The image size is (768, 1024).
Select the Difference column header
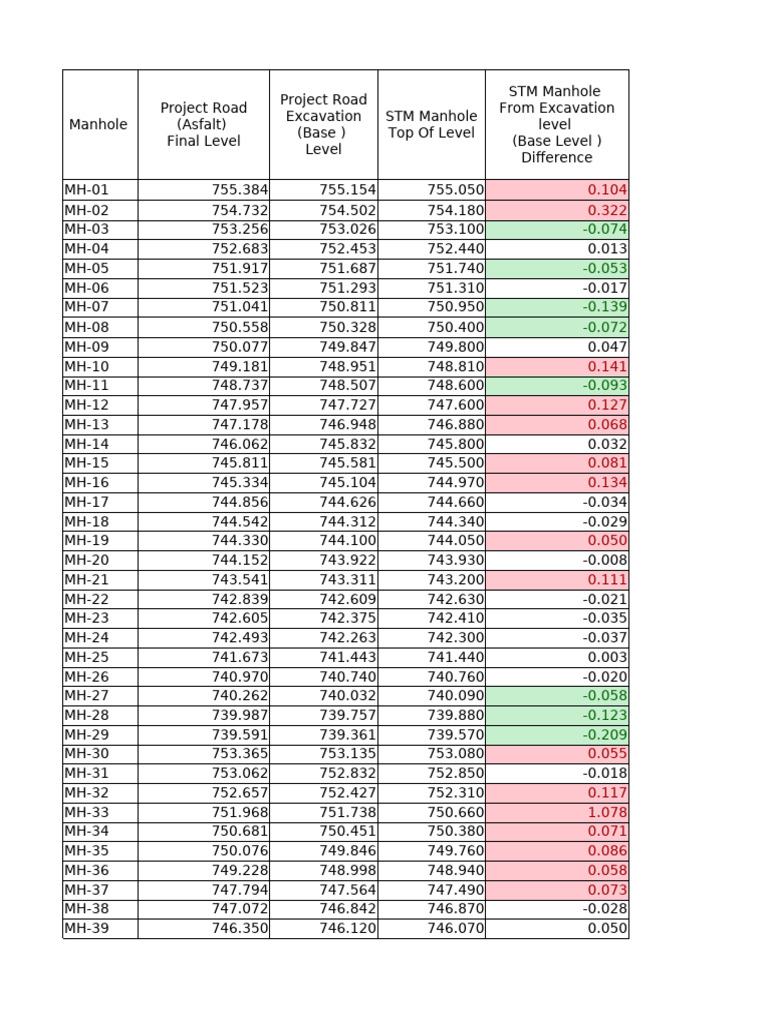coord(557,125)
